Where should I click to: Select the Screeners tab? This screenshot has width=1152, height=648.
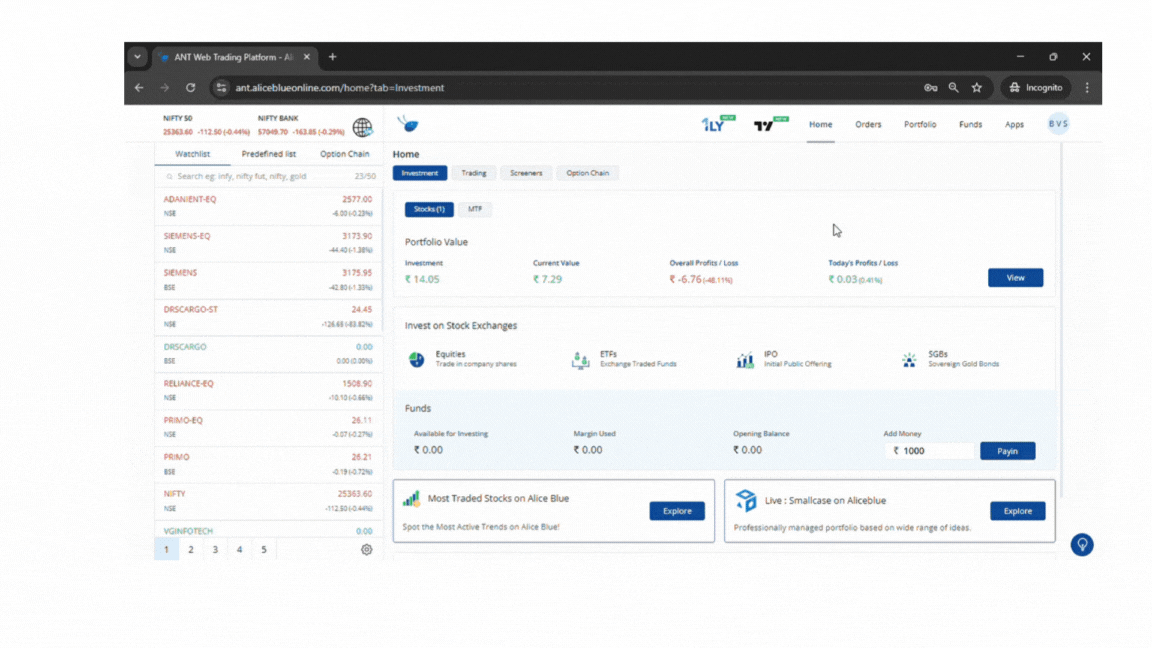pyautogui.click(x=526, y=173)
